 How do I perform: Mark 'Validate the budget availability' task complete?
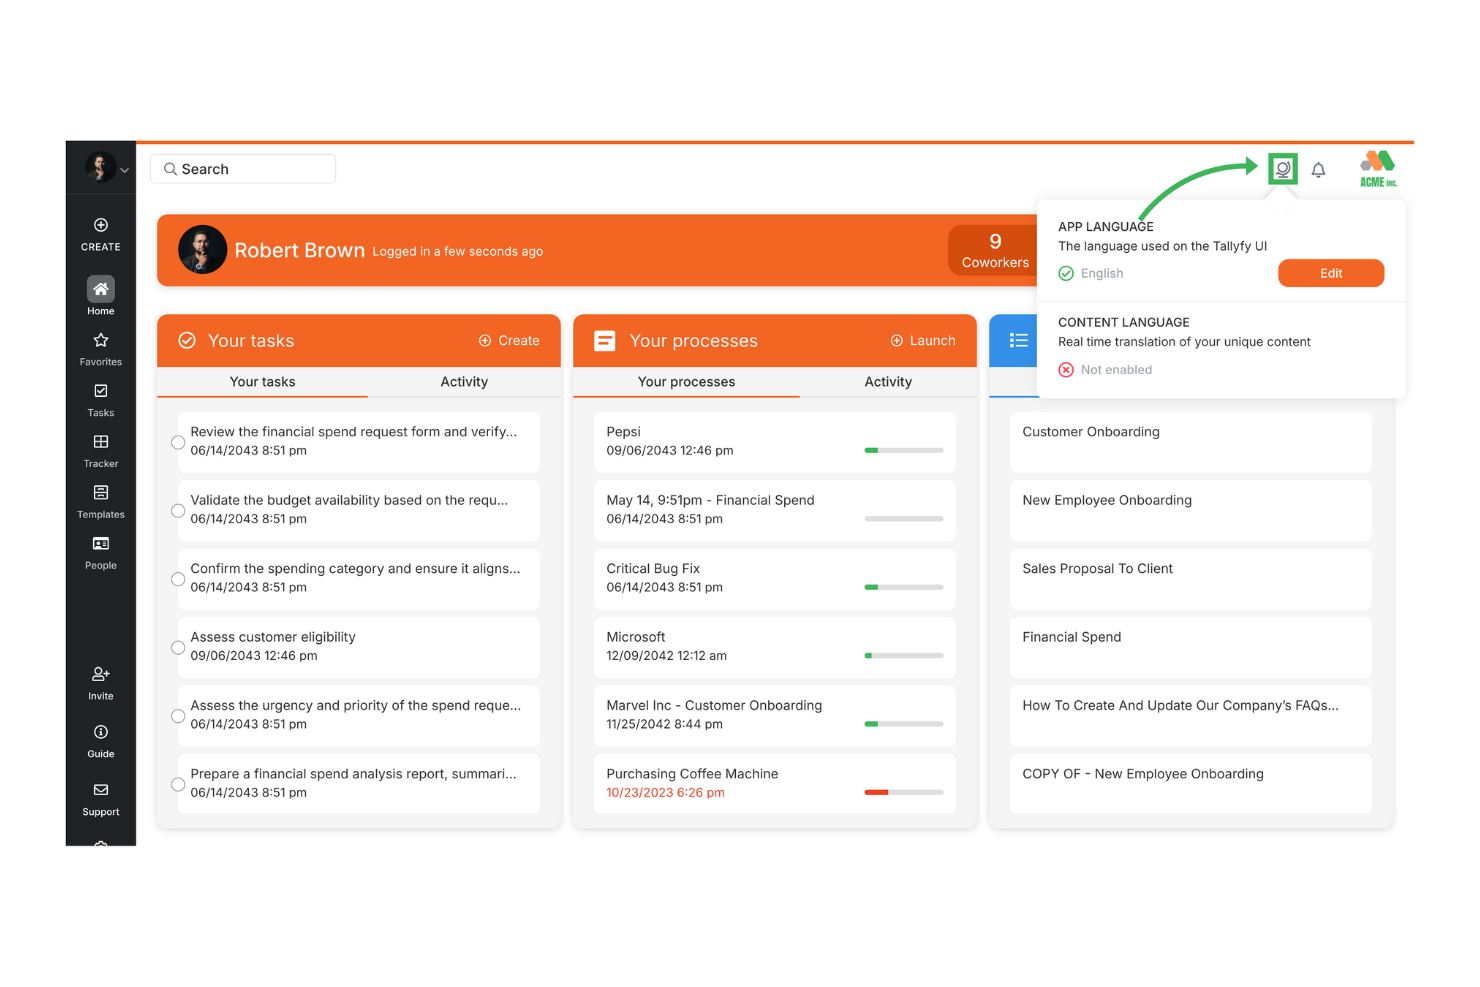click(x=178, y=511)
